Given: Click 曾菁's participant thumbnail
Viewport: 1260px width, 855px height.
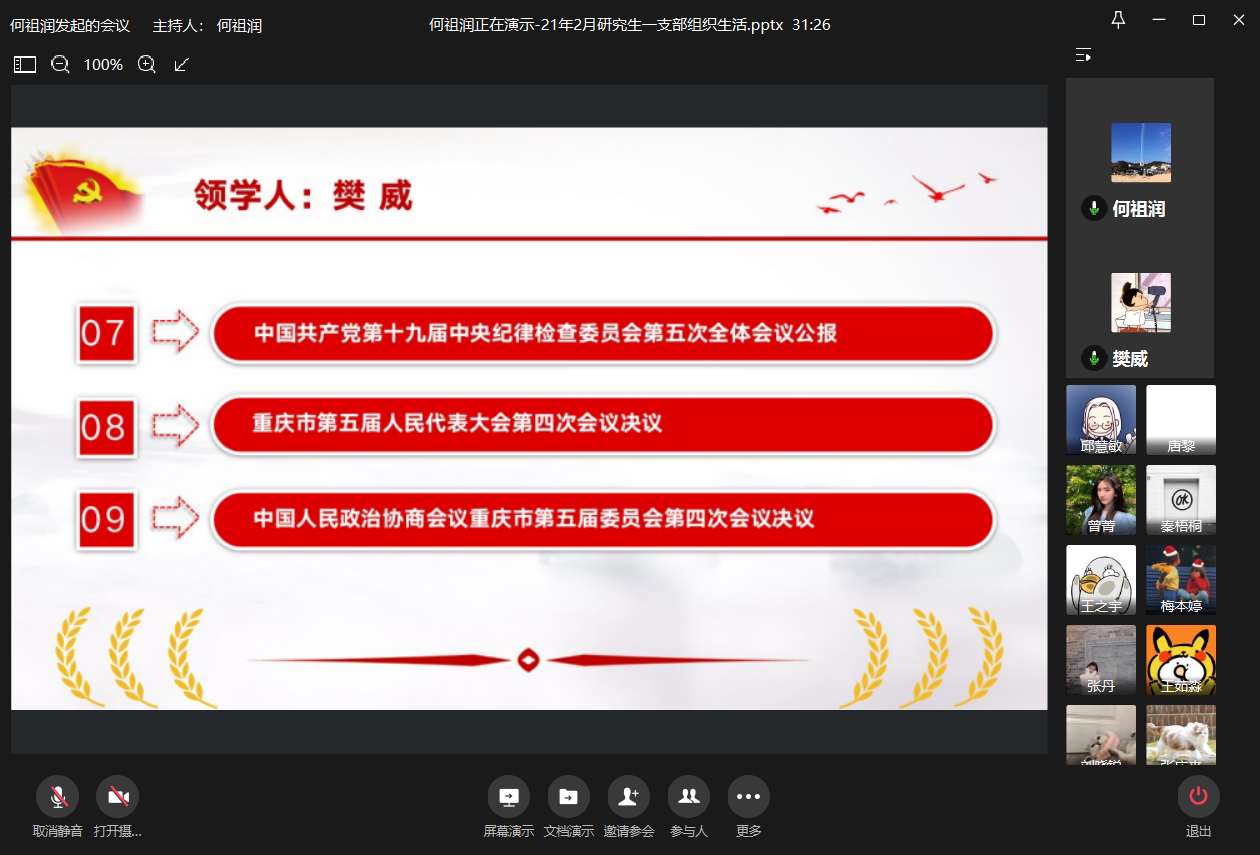Looking at the screenshot, I should pos(1101,499).
